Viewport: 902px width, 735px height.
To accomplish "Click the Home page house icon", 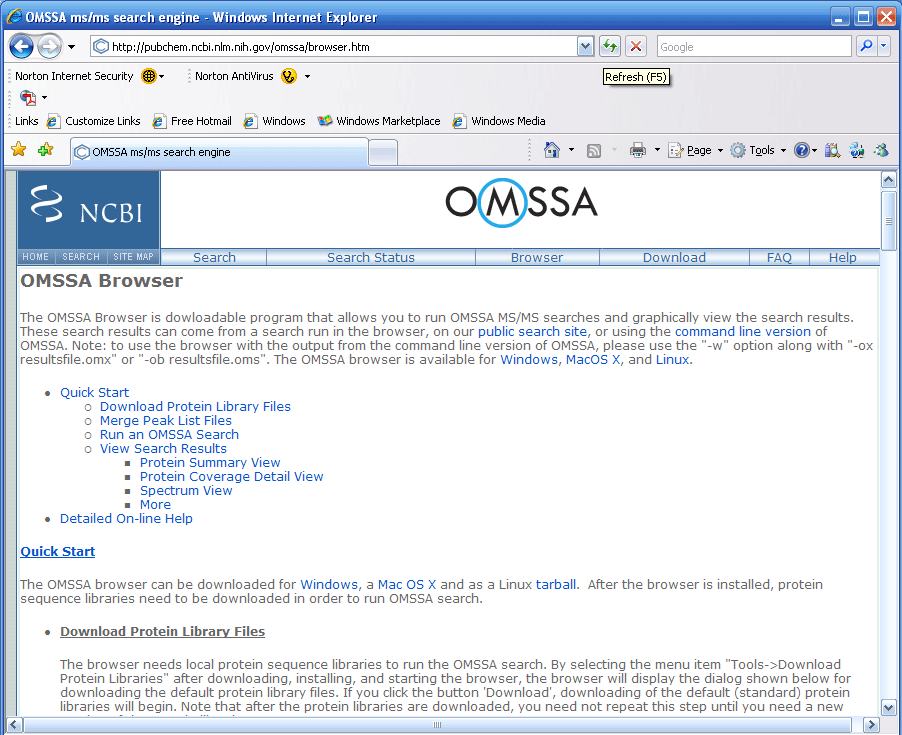I will 552,150.
